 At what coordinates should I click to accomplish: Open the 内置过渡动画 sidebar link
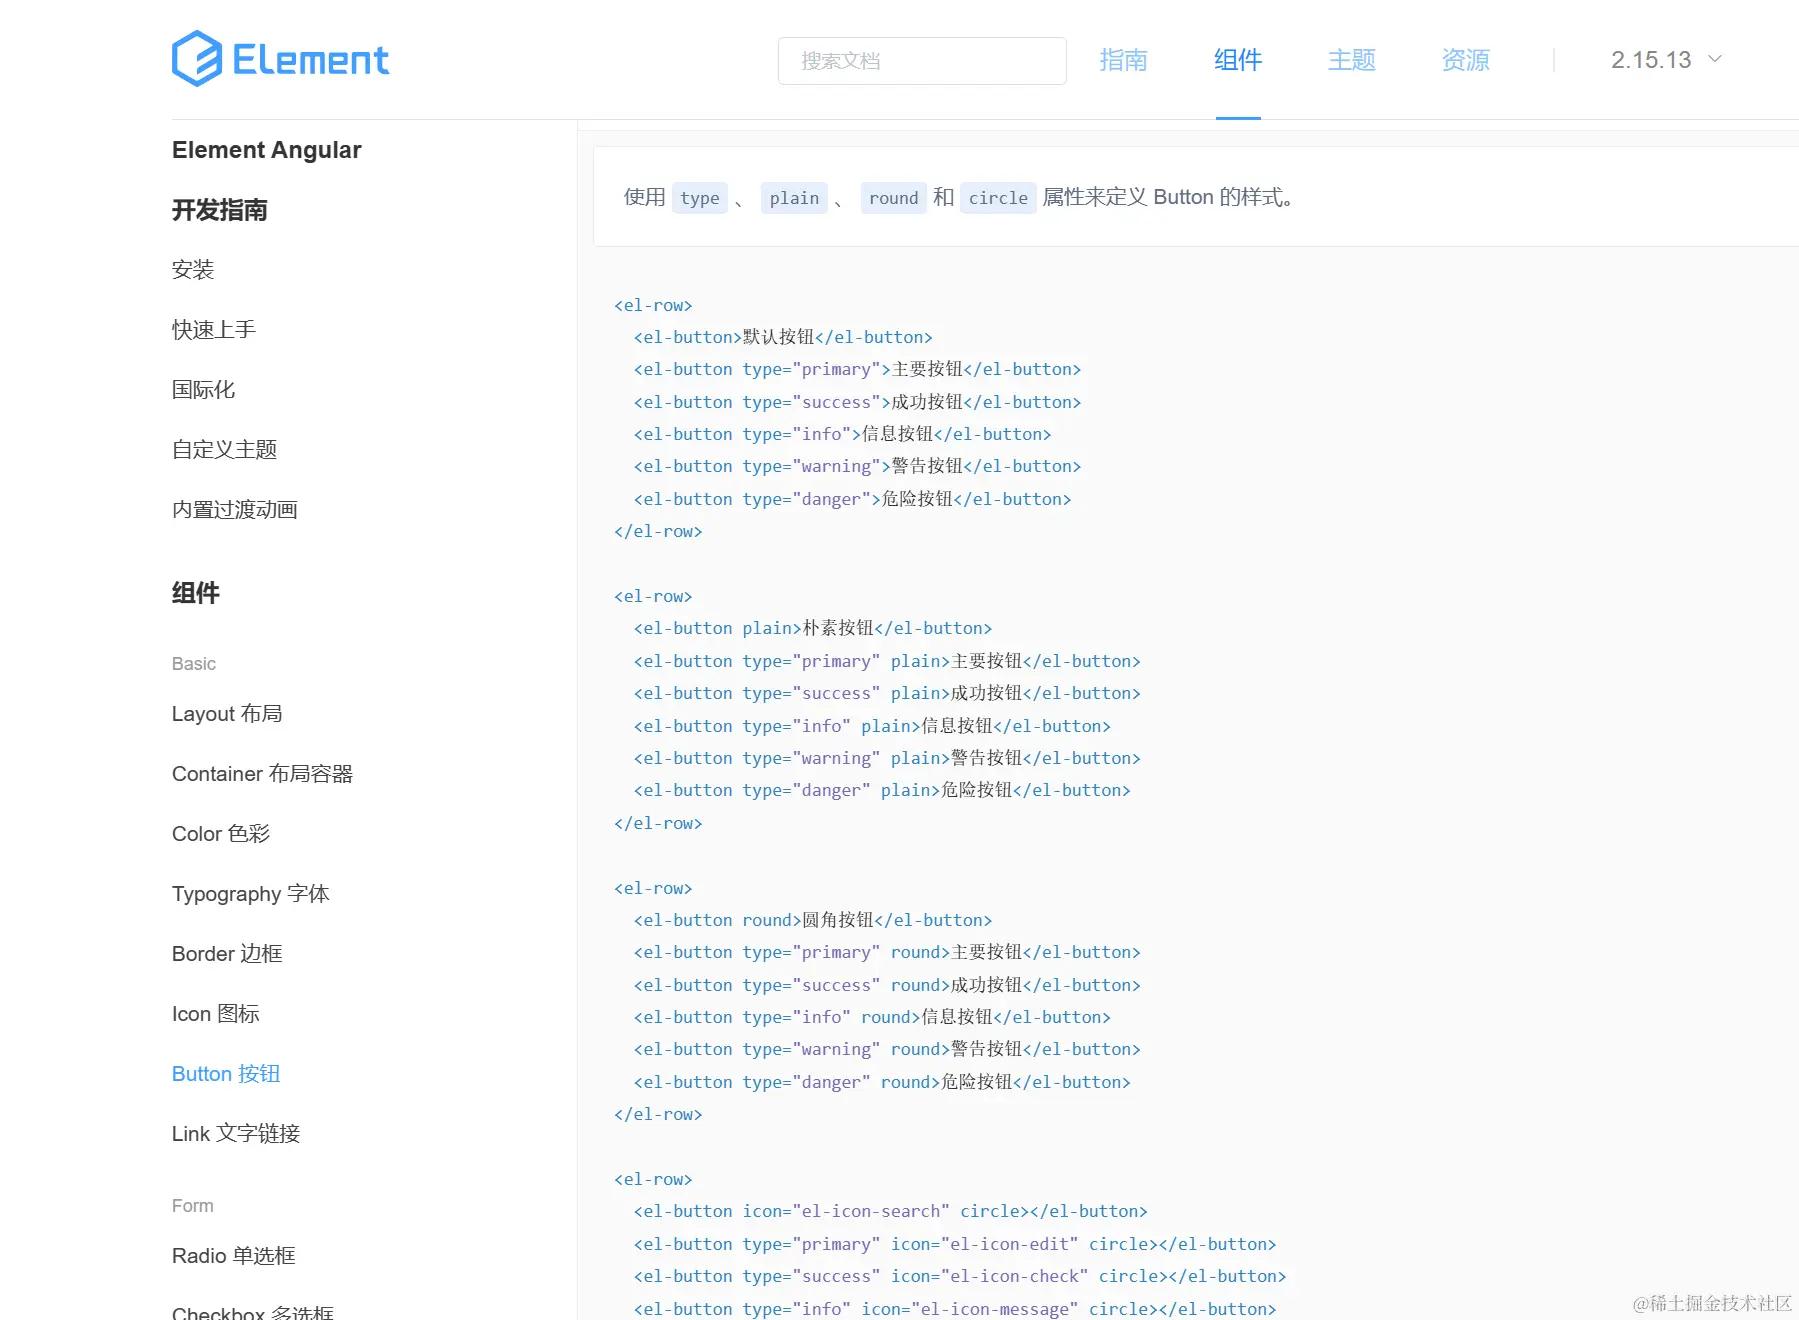pos(235,510)
